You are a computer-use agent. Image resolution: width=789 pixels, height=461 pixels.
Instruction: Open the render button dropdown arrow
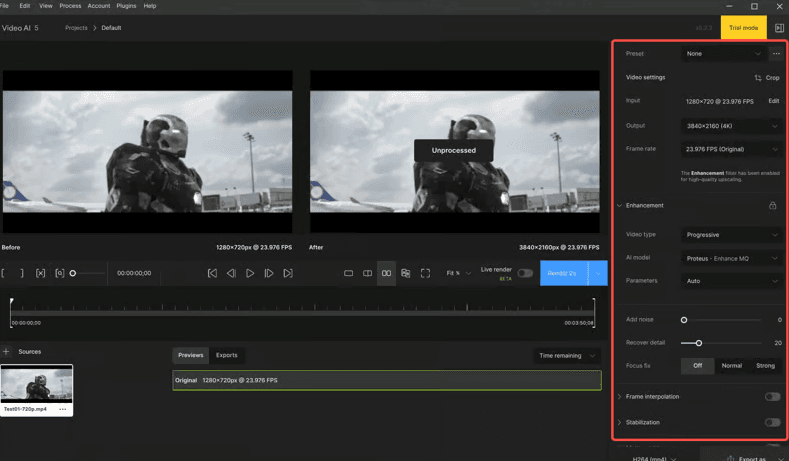tap(598, 273)
